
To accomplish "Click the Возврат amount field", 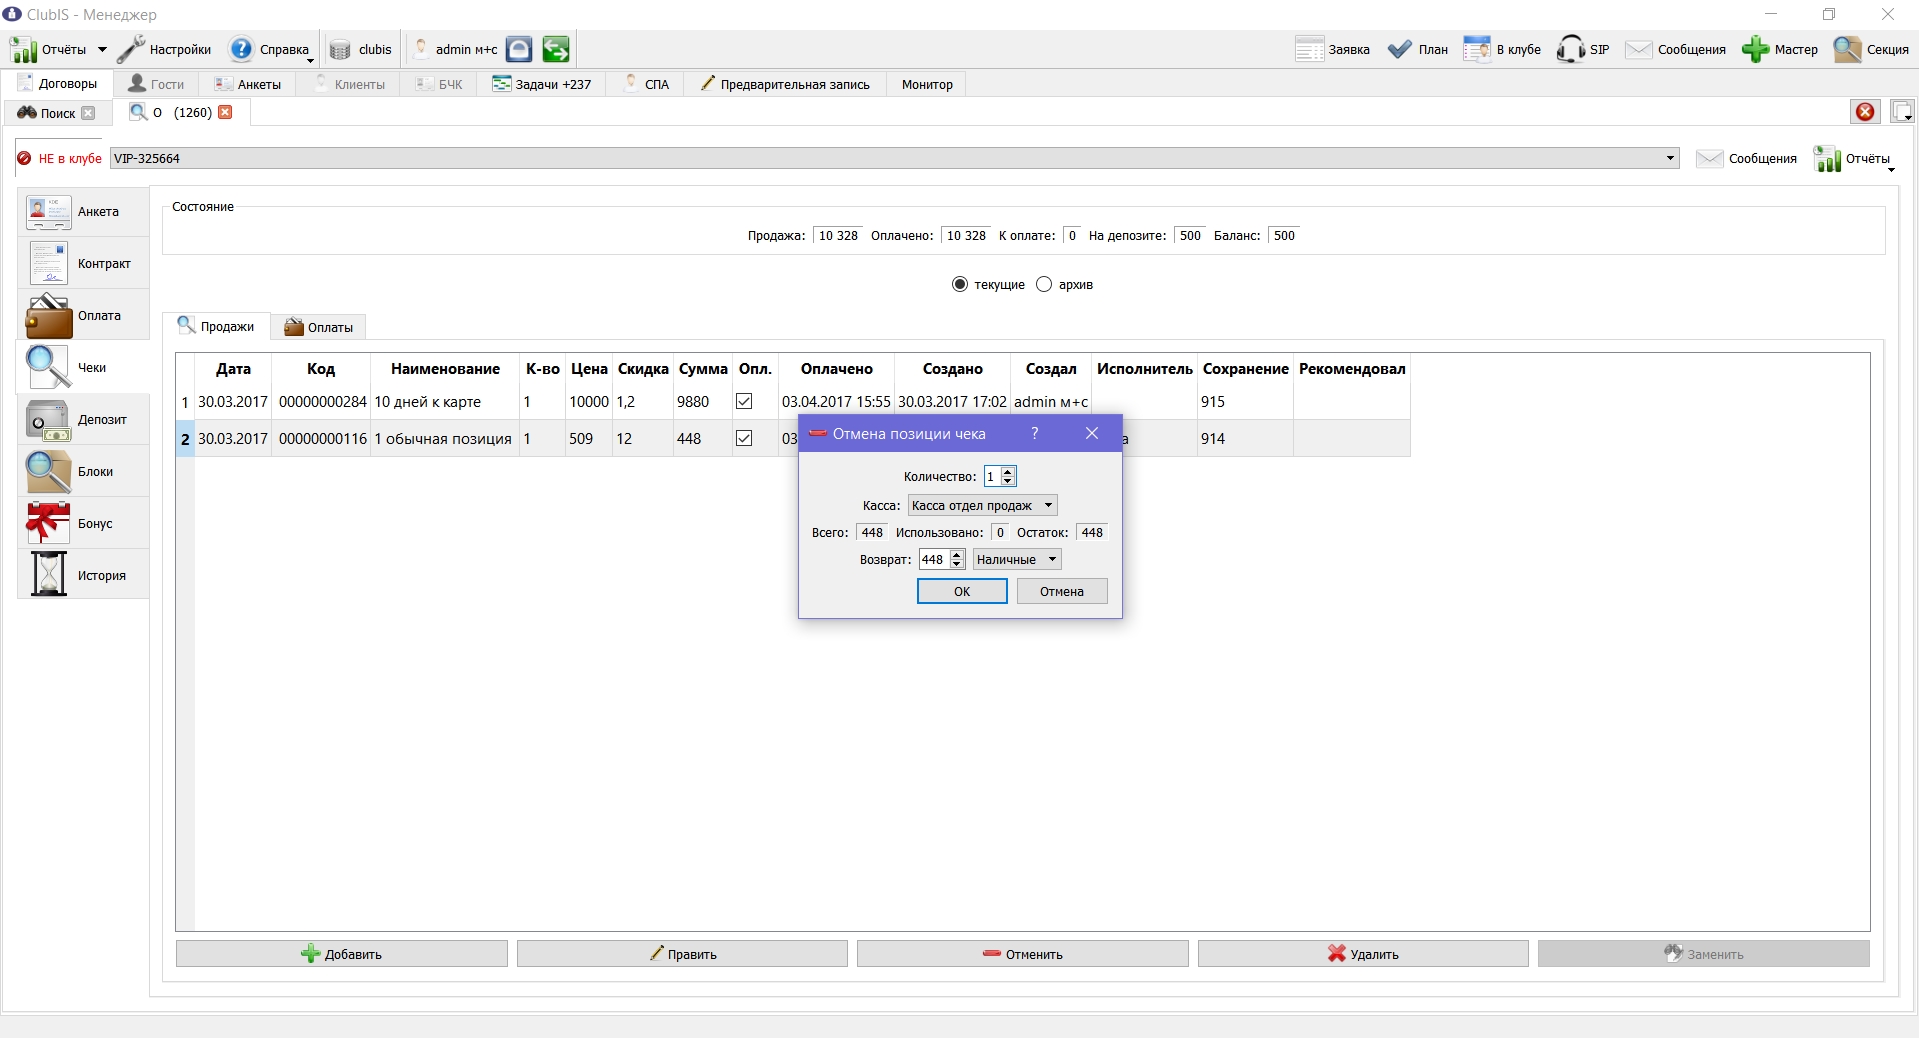I will (934, 559).
